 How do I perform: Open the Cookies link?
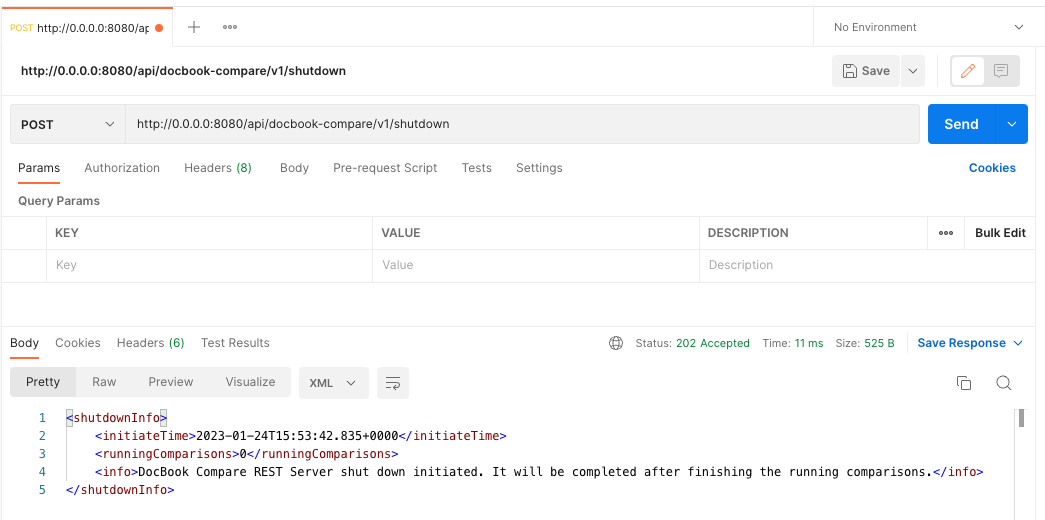click(992, 168)
